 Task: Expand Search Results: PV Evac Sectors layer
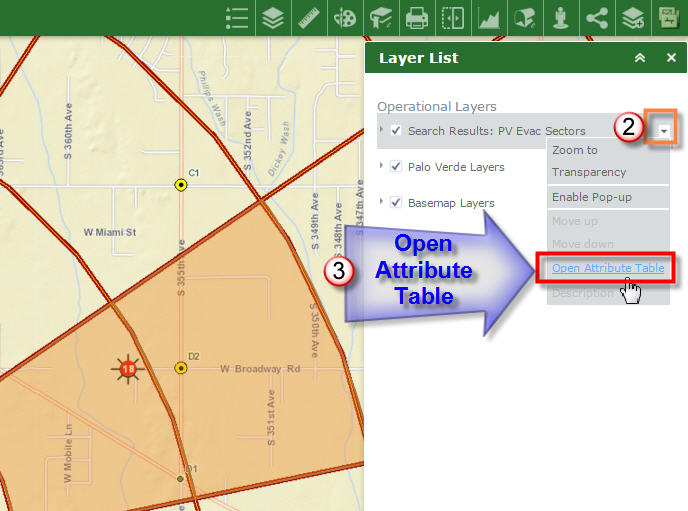pos(381,129)
